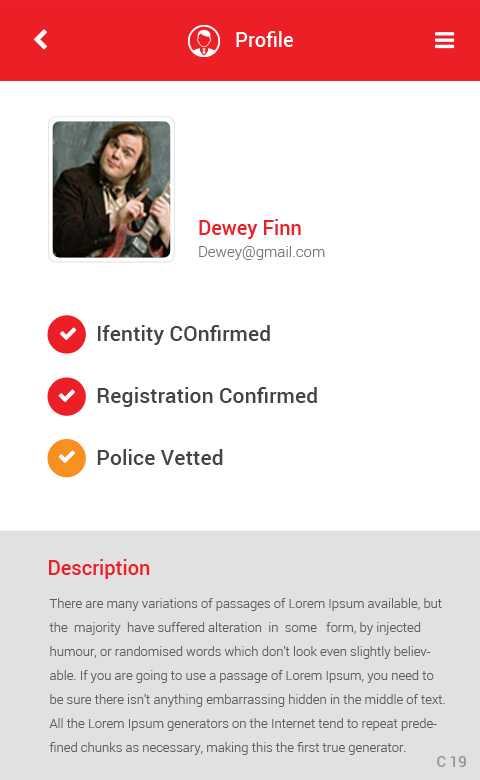Click the Police Vetted label
480x780 pixels.
coord(160,458)
